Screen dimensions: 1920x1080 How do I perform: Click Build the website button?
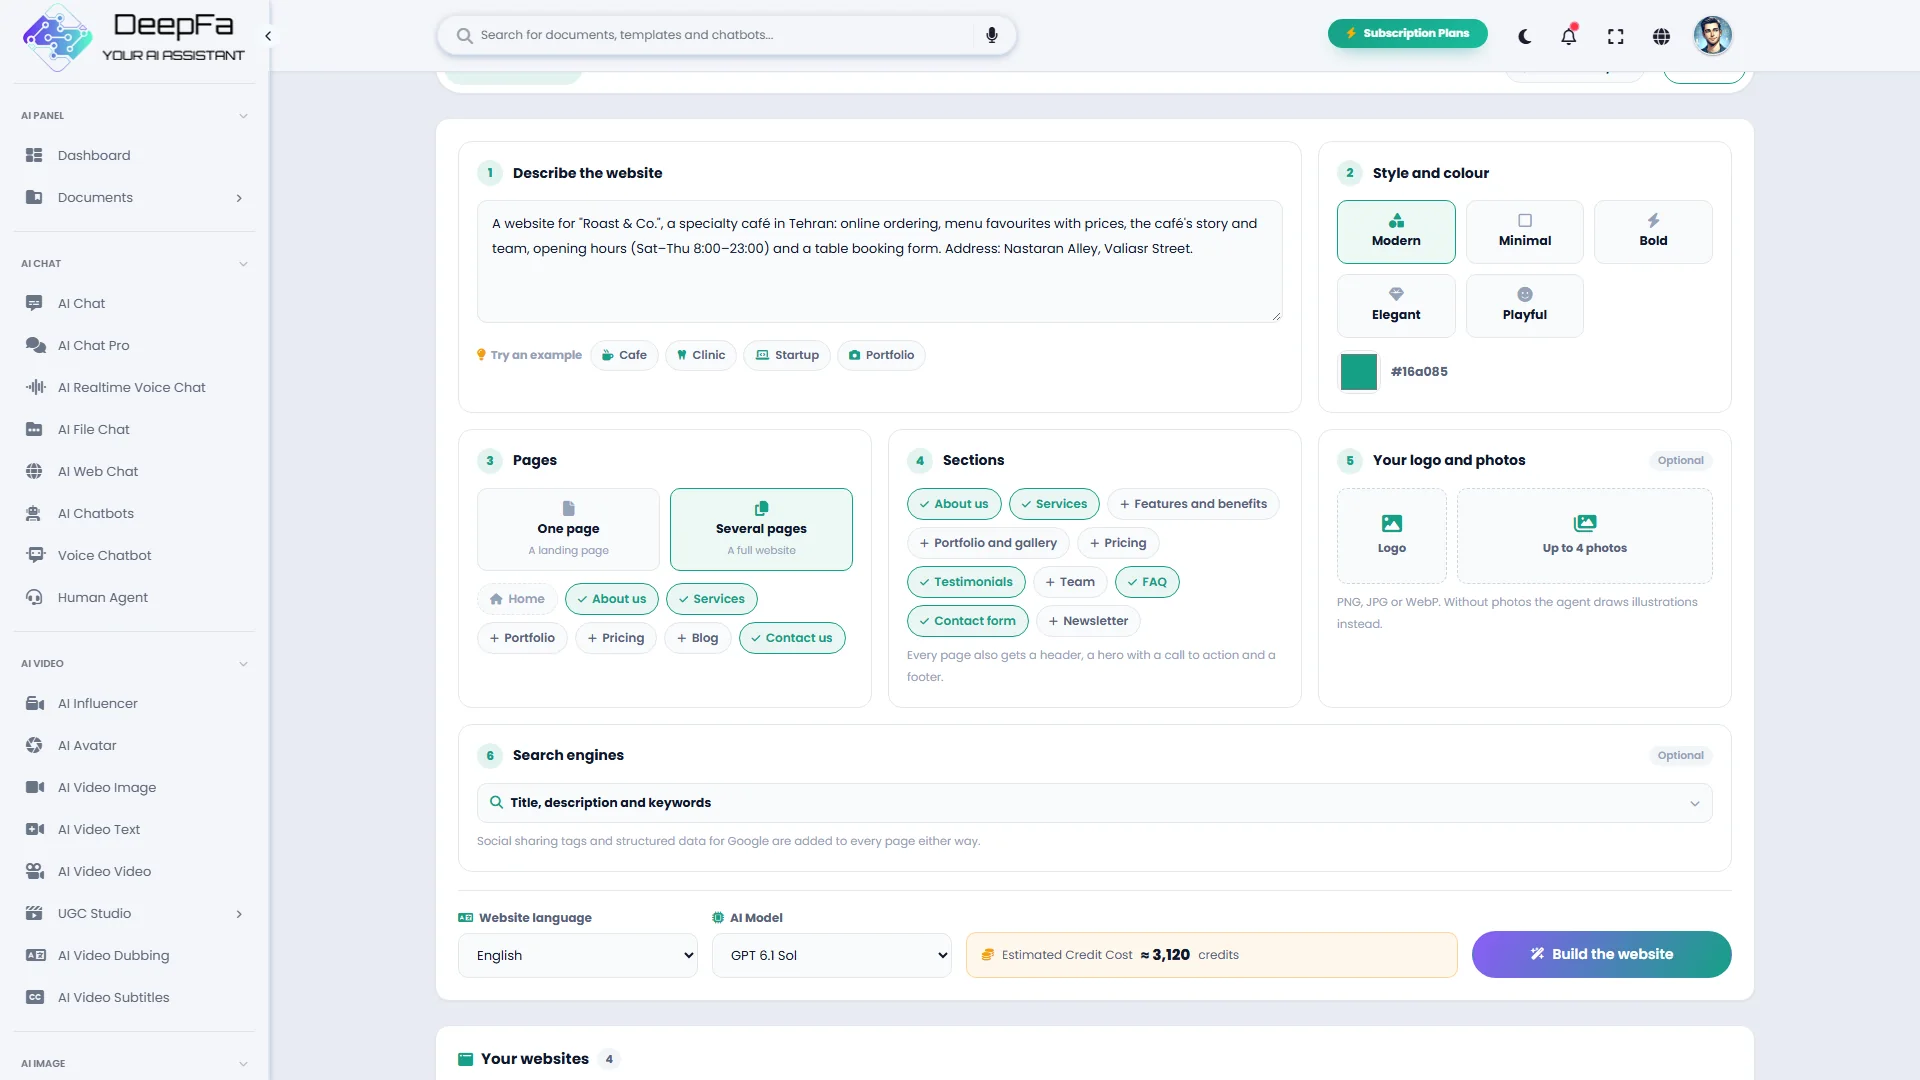(1601, 954)
